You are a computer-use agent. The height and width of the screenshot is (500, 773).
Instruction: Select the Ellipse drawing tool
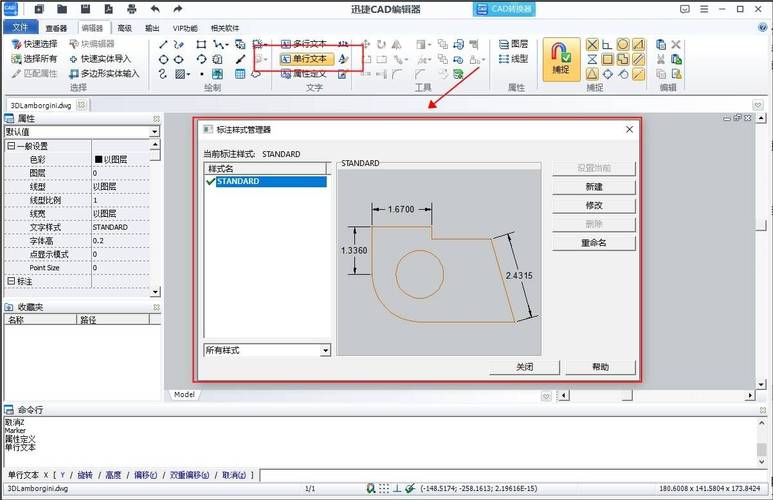[179, 60]
